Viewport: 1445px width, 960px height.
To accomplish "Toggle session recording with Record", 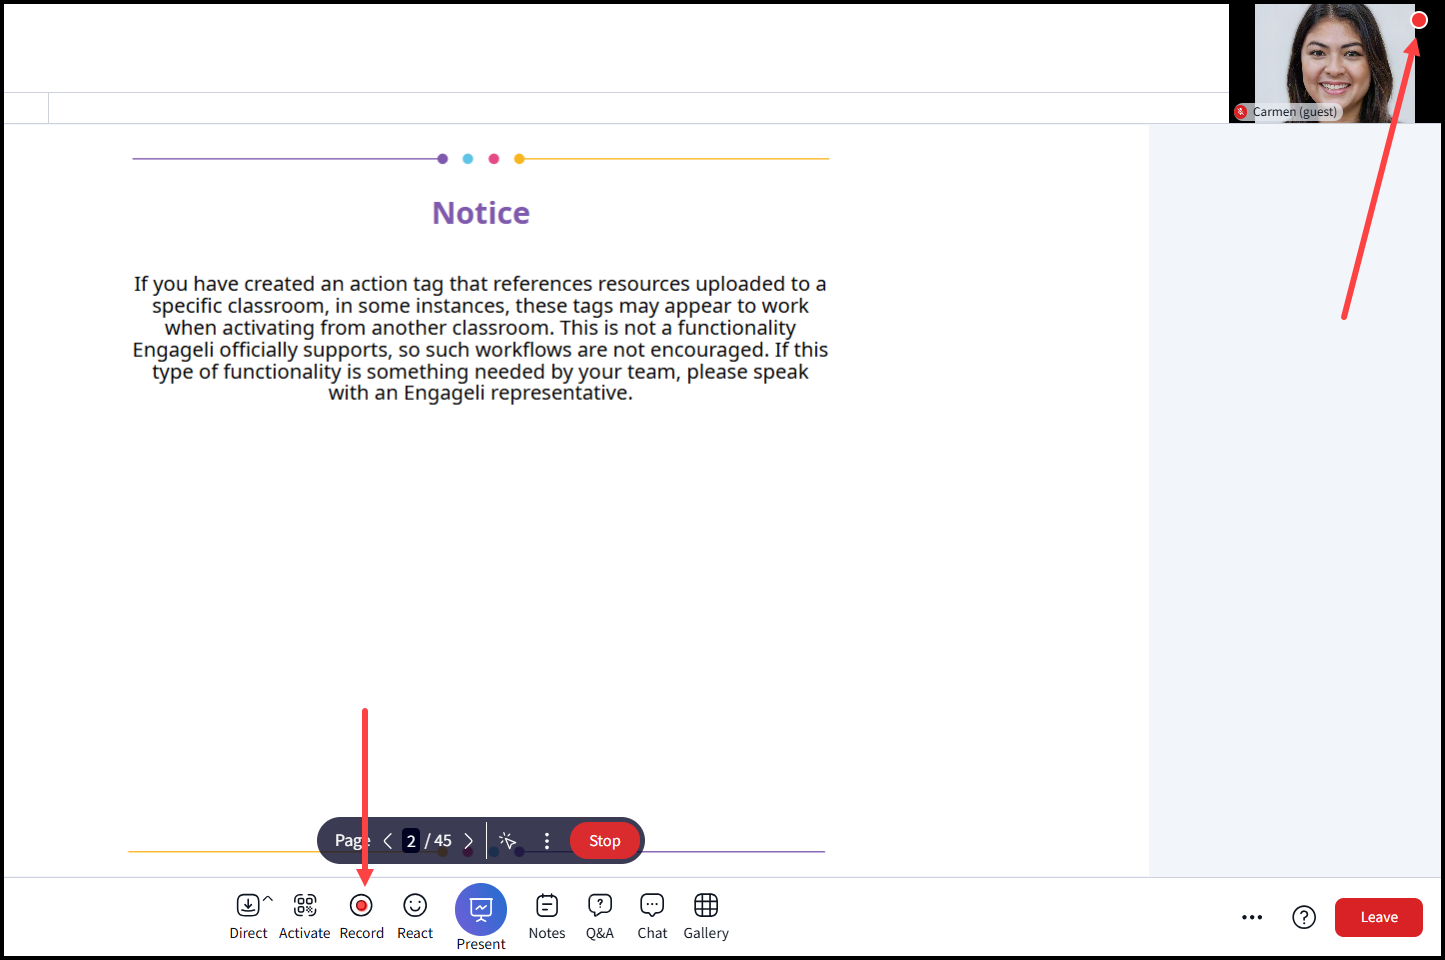I will 361,906.
